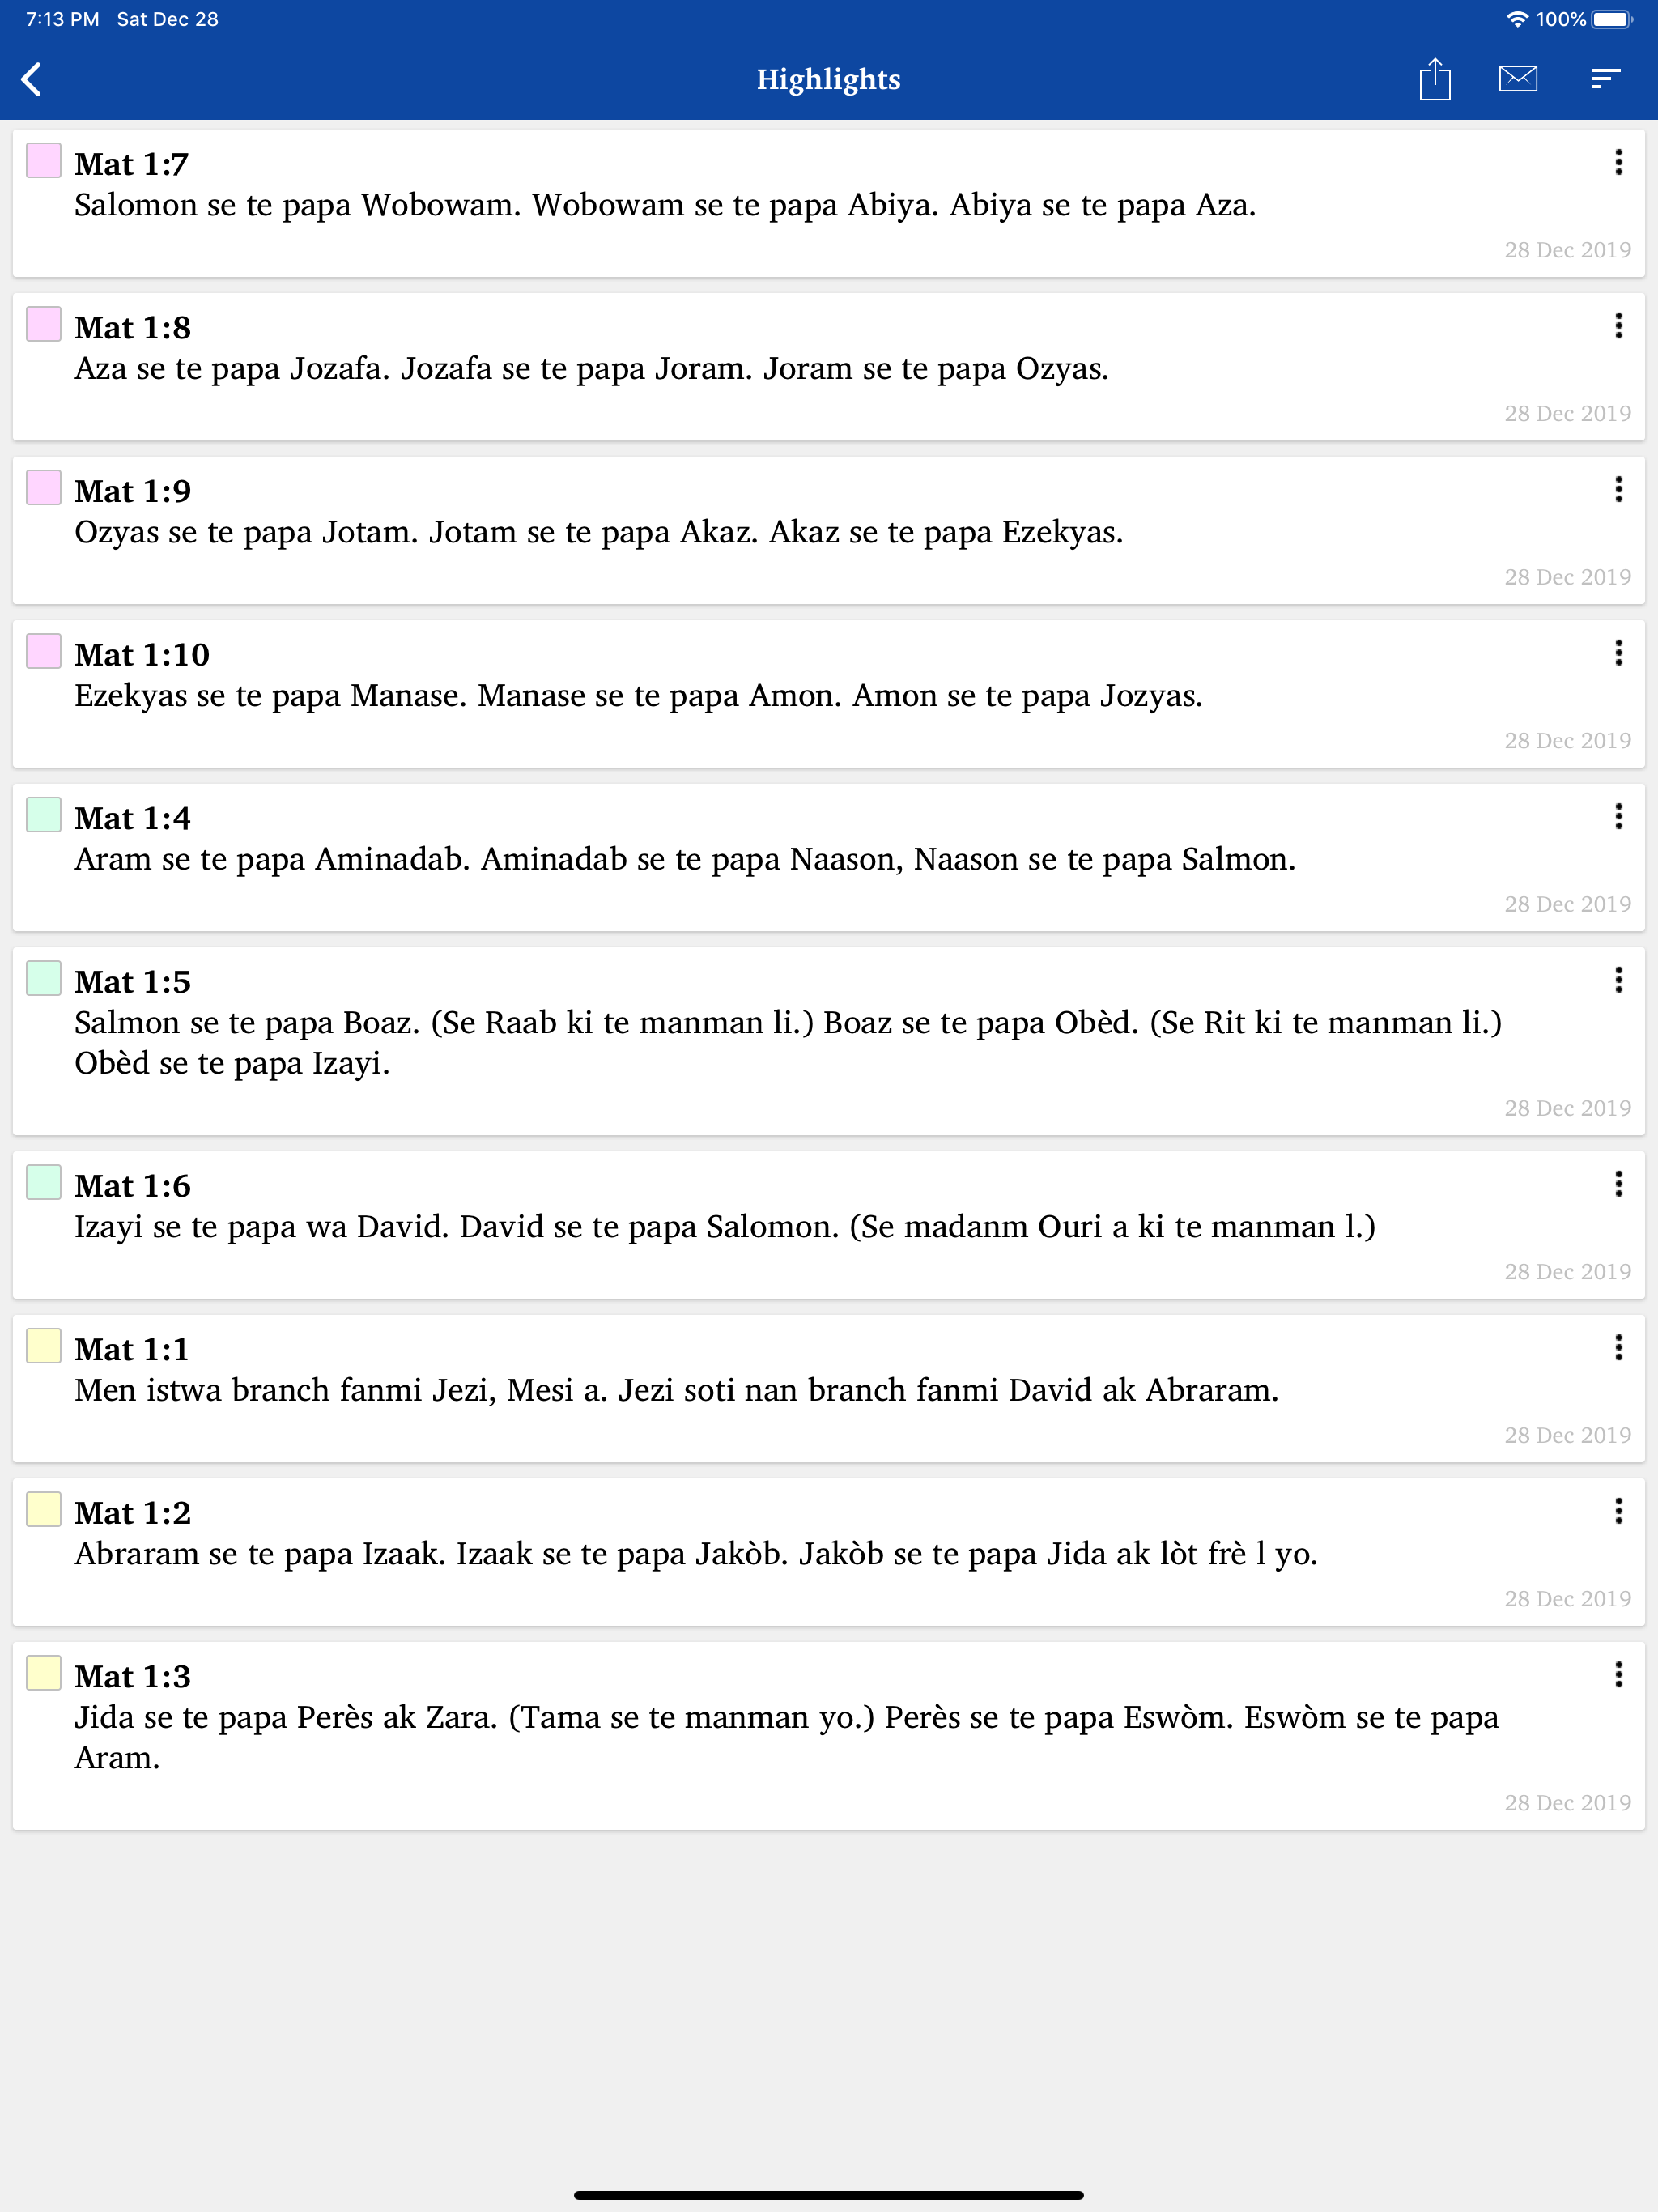Open the Mat 1:4 reference heading
Image resolution: width=1658 pixels, height=2212 pixels.
pos(132,818)
